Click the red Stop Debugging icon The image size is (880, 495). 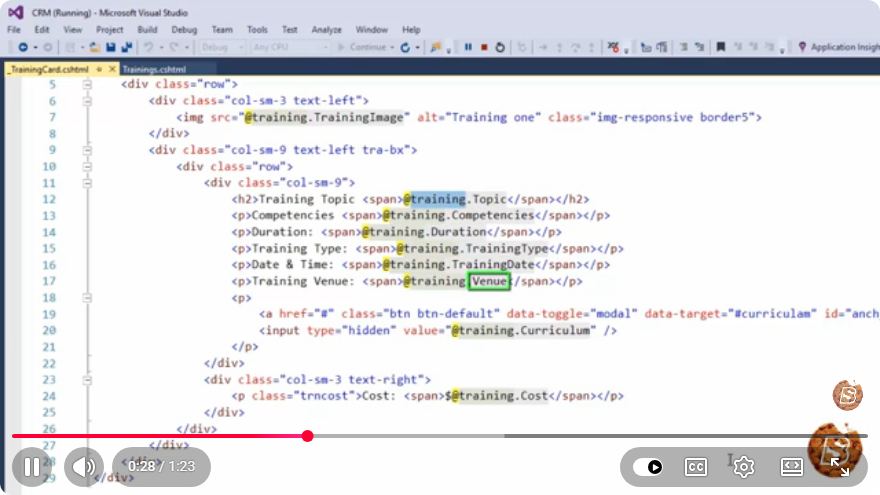pyautogui.click(x=484, y=47)
